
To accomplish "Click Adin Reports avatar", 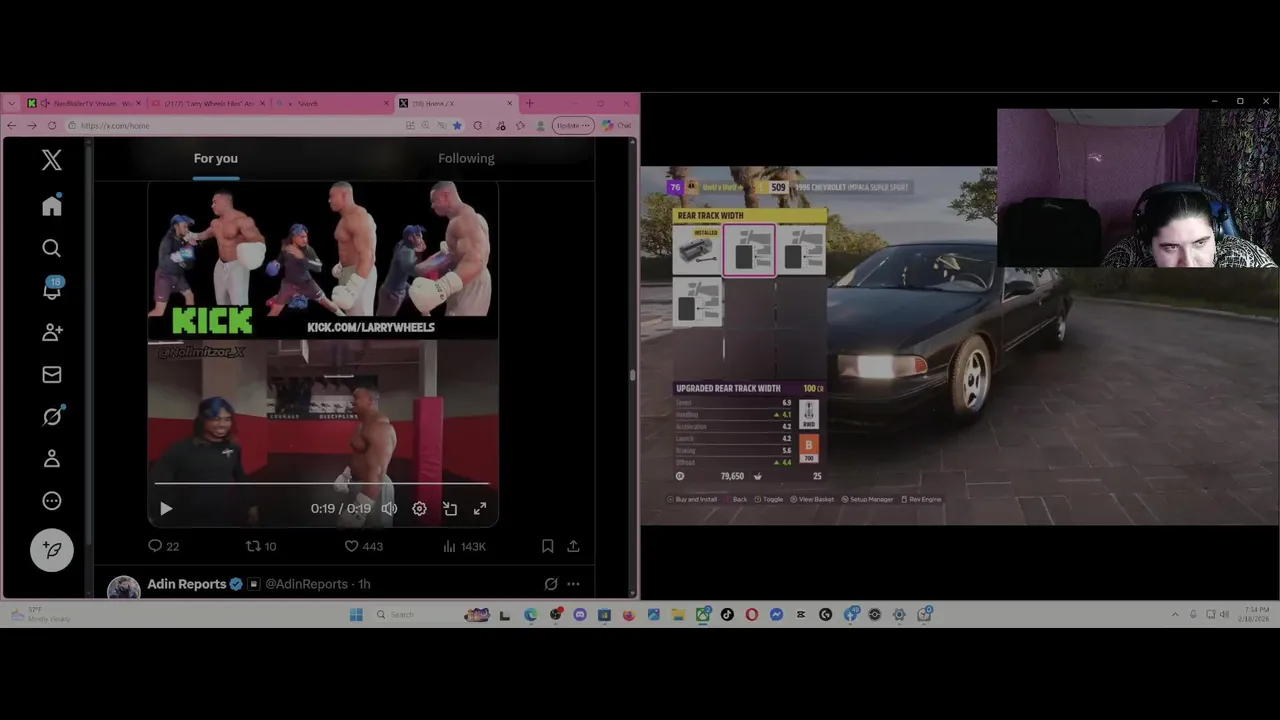I will (124, 588).
